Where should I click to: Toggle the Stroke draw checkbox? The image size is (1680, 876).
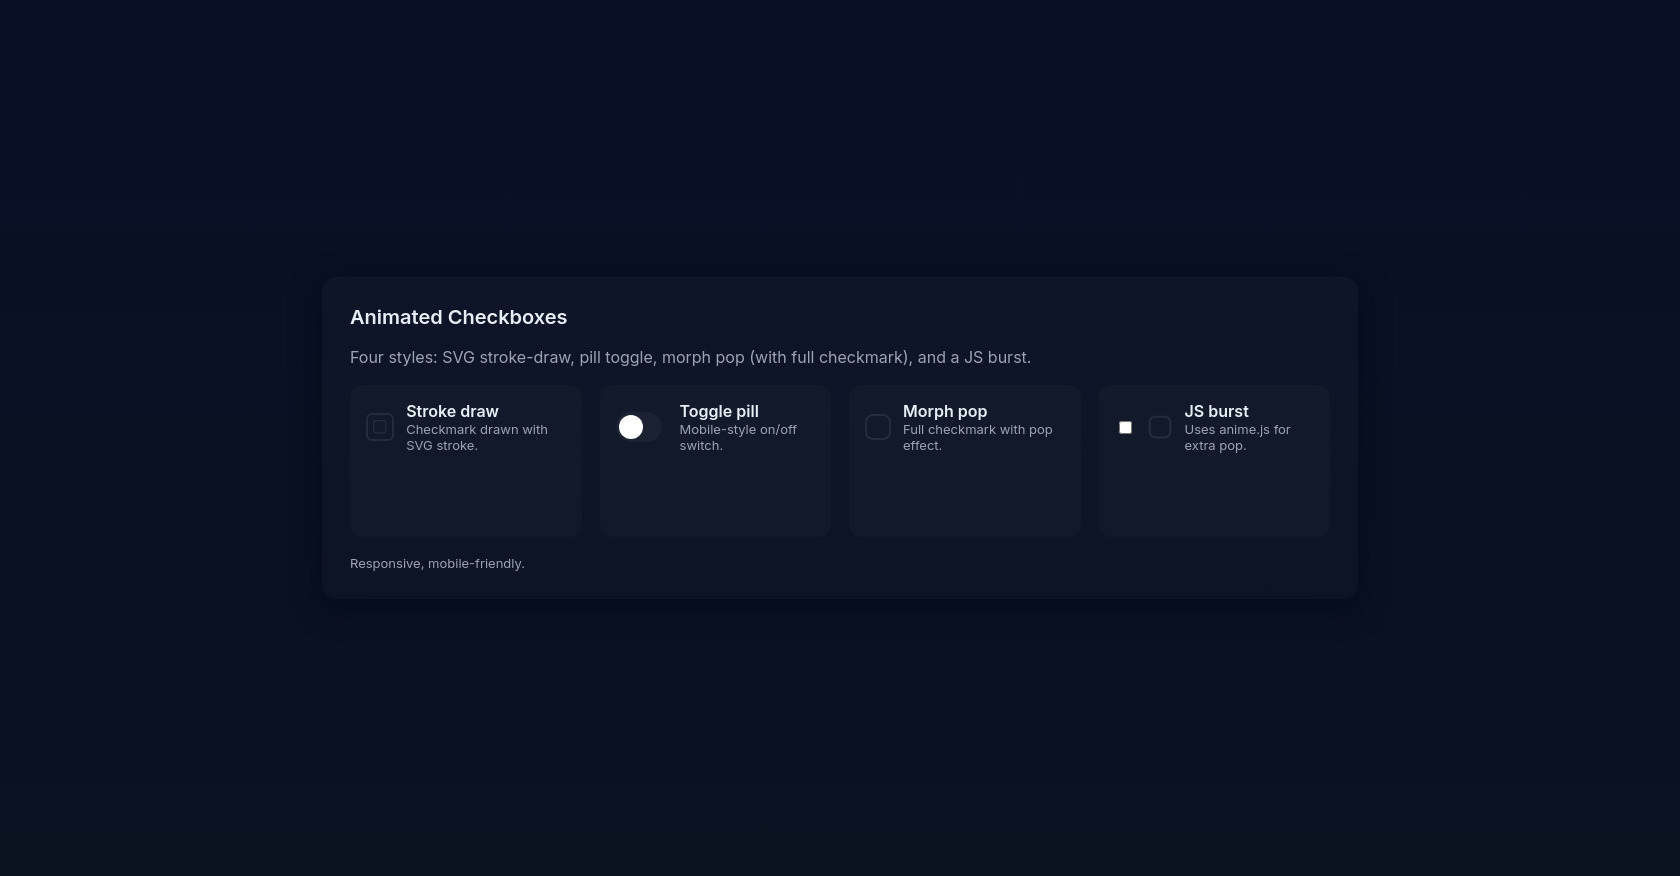click(380, 427)
